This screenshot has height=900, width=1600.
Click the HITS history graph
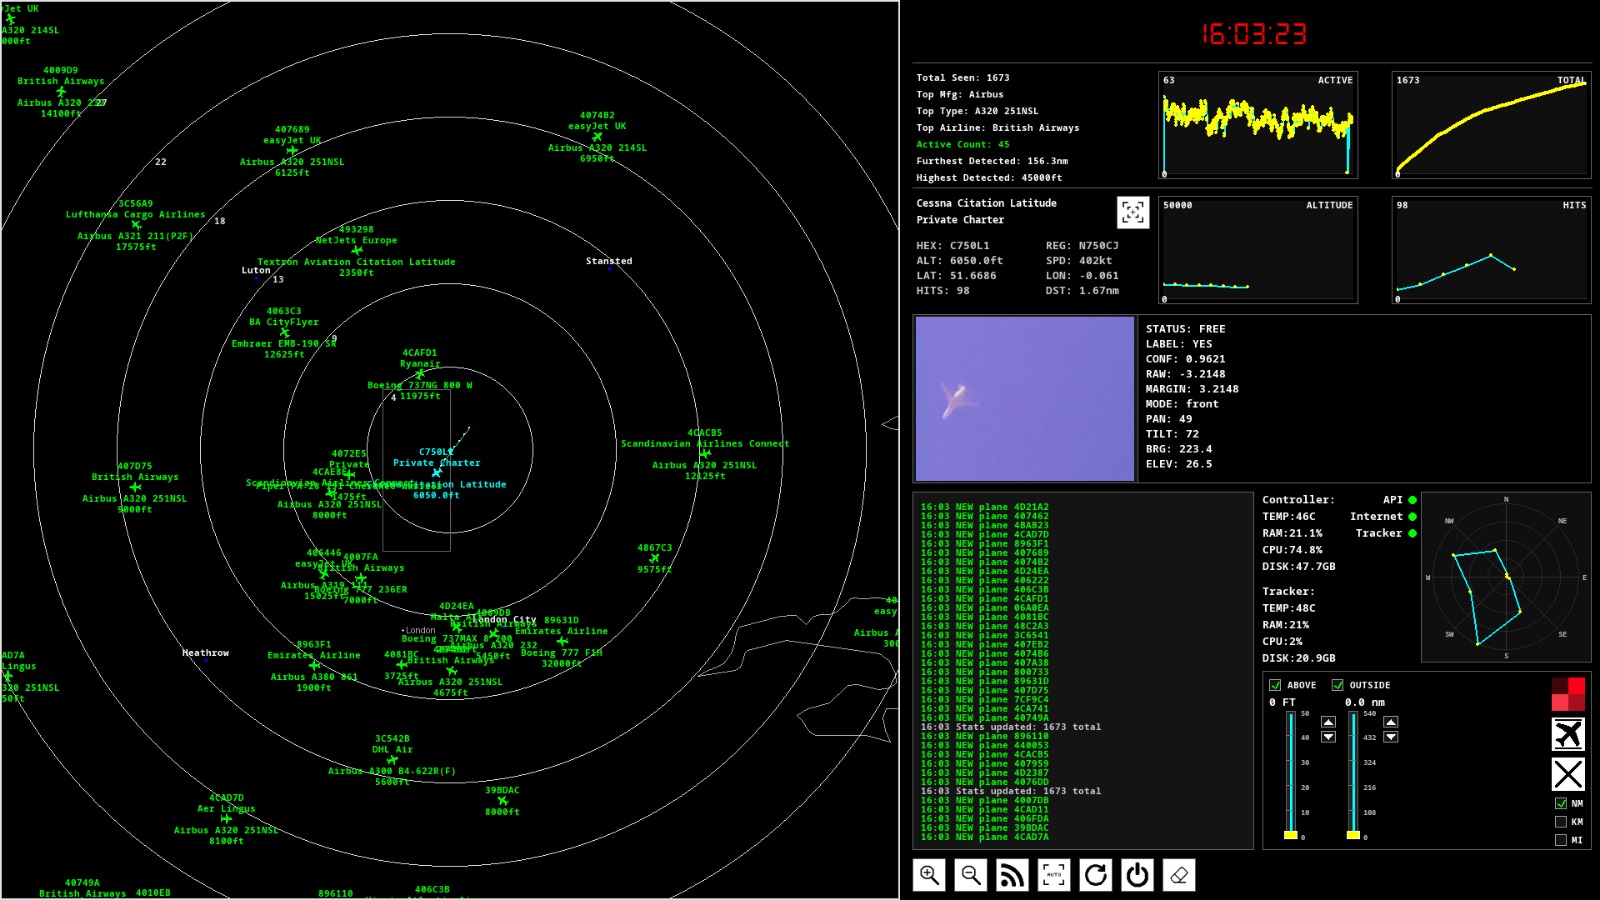click(x=1491, y=250)
